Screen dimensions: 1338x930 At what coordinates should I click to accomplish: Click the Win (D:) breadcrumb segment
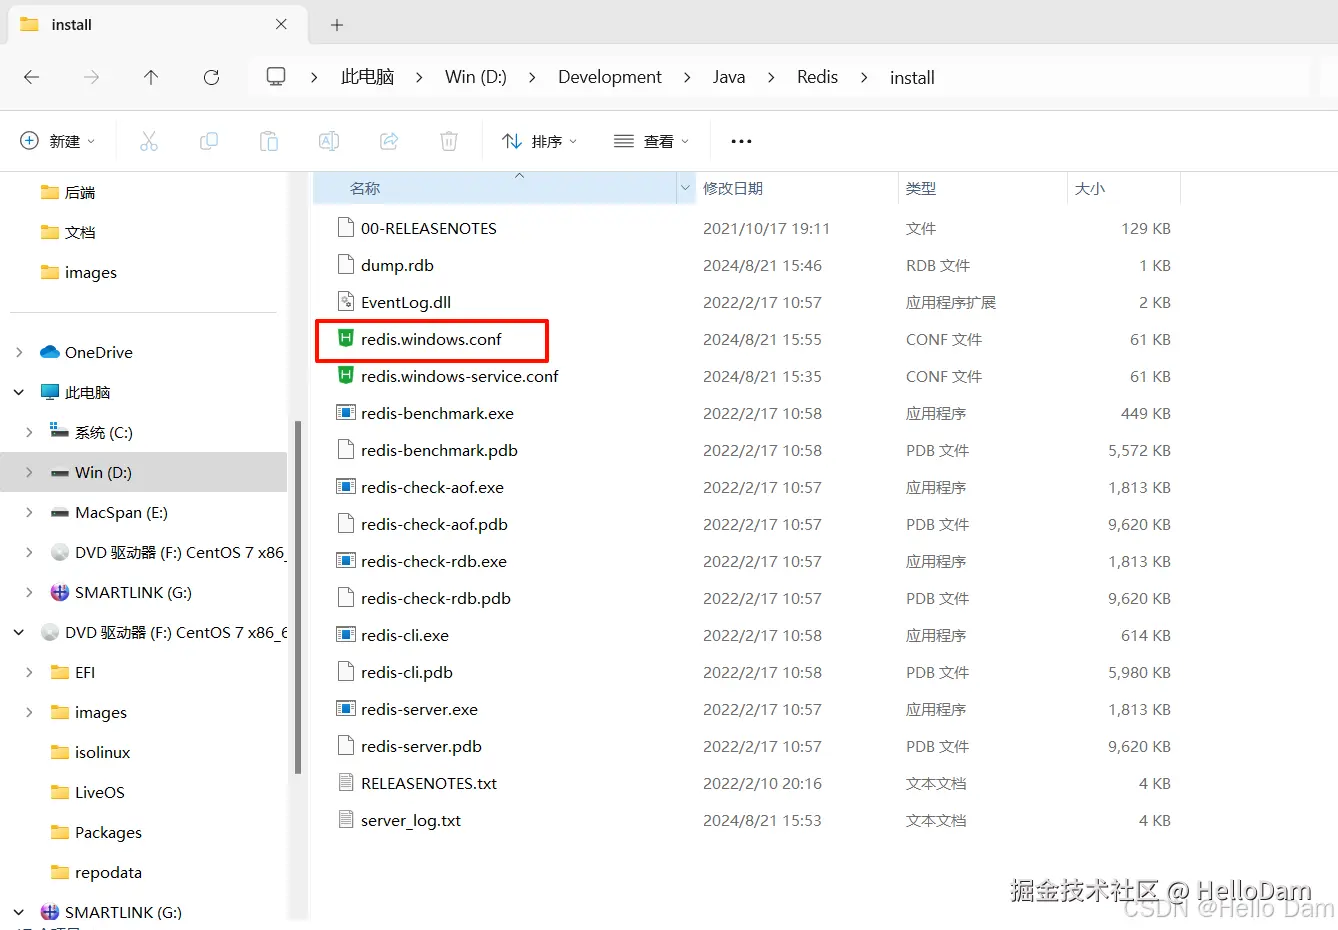tap(476, 77)
